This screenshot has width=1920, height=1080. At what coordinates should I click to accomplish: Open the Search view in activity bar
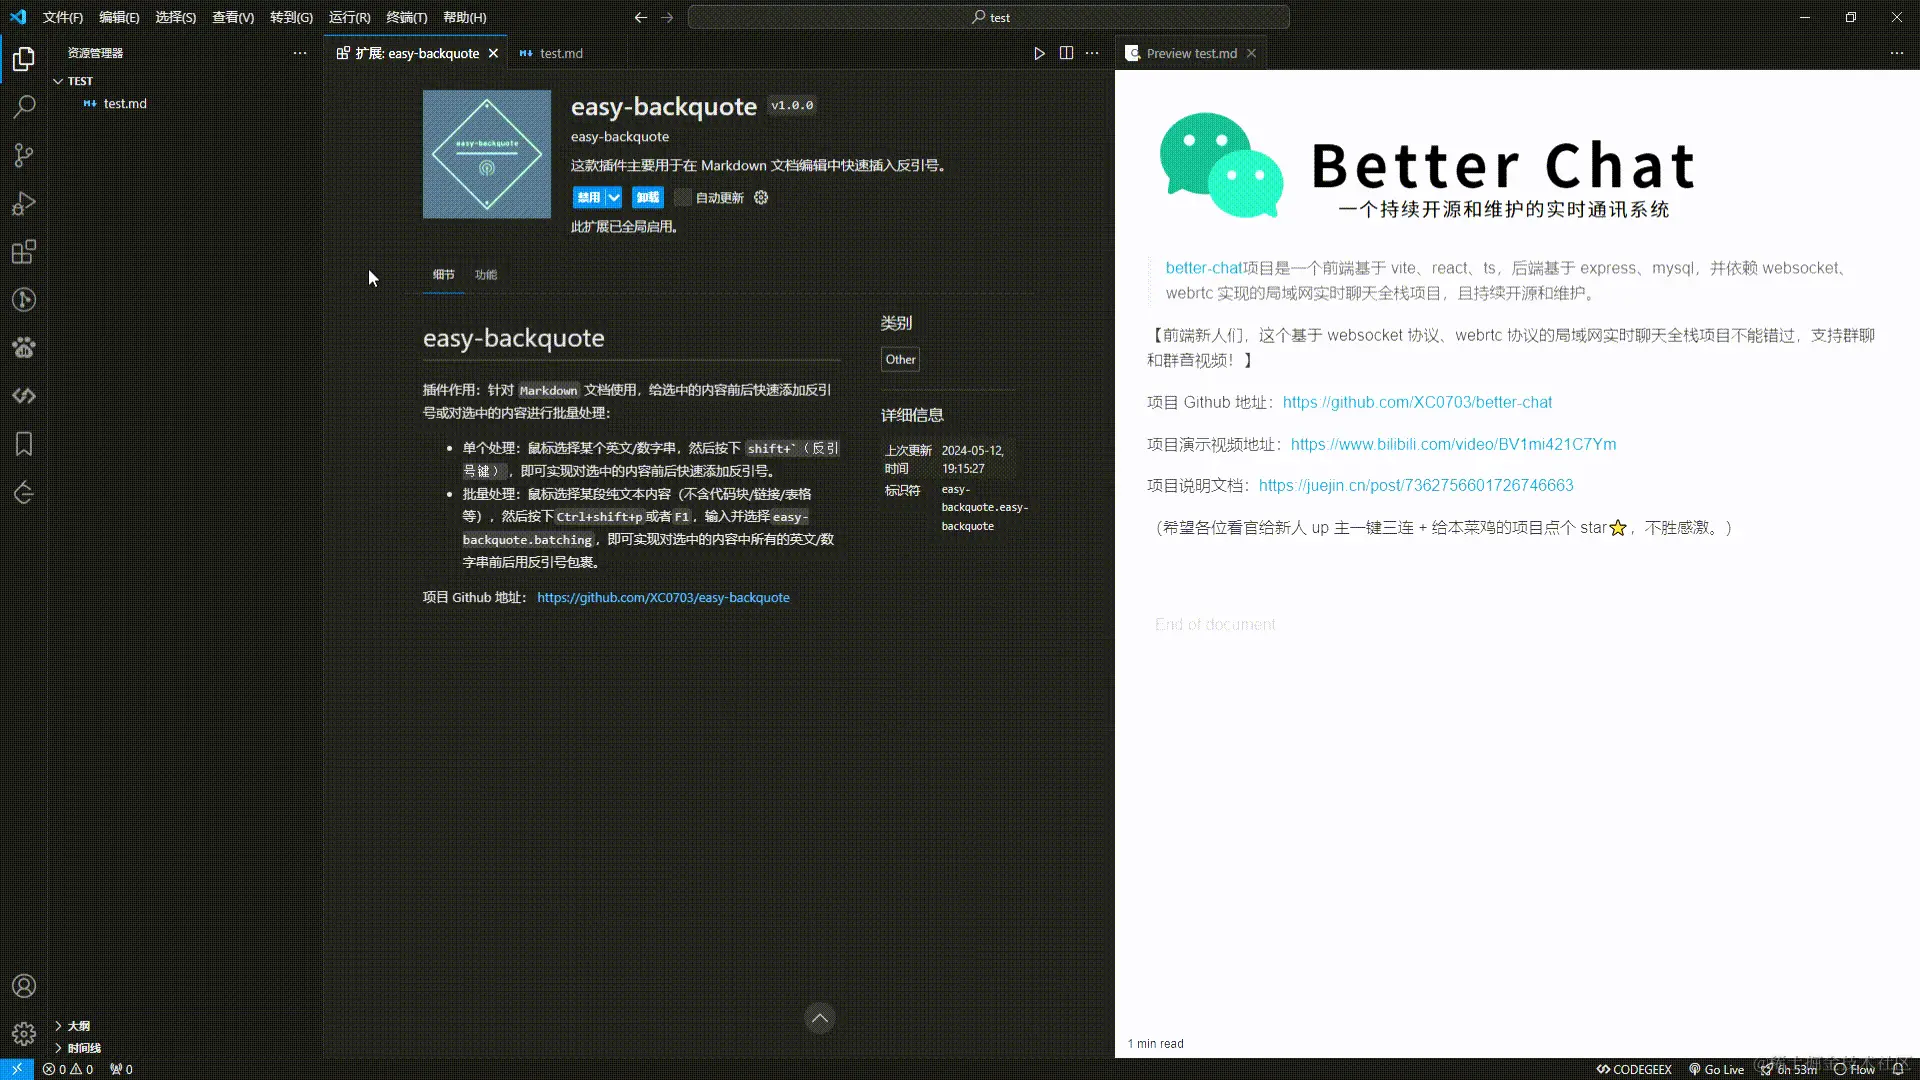(x=24, y=107)
